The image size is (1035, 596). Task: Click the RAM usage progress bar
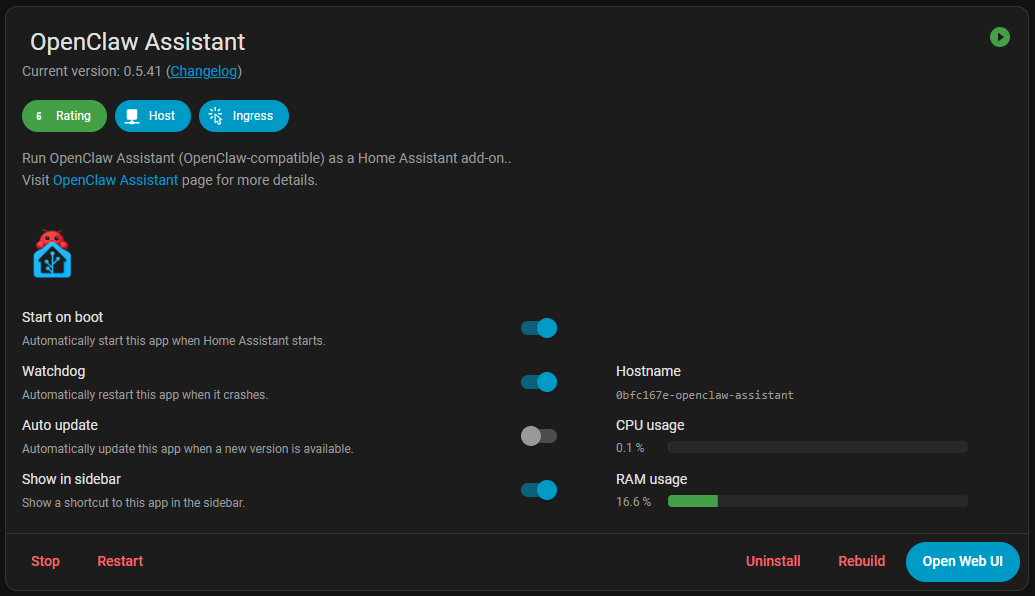point(817,501)
